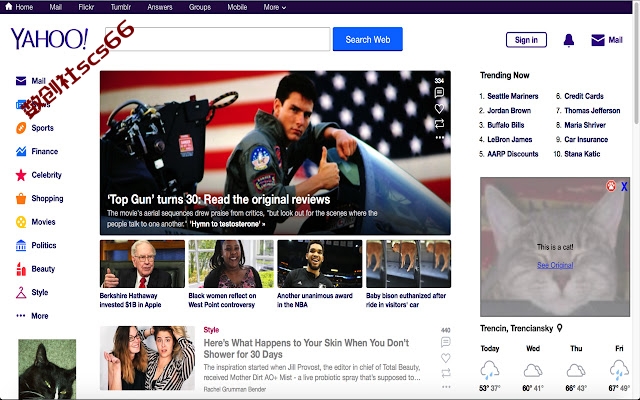Click the Home icon in top bar
This screenshot has width=640, height=400.
(x=9, y=7)
